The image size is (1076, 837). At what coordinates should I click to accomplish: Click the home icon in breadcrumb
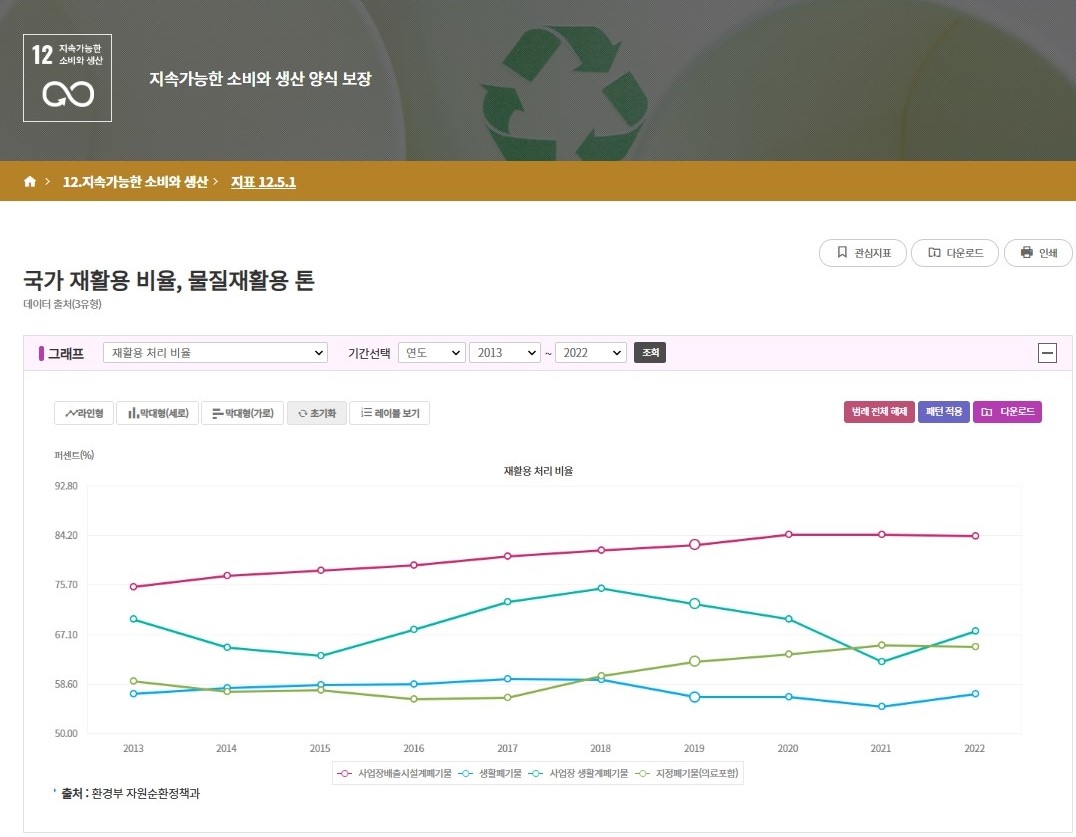[x=30, y=182]
